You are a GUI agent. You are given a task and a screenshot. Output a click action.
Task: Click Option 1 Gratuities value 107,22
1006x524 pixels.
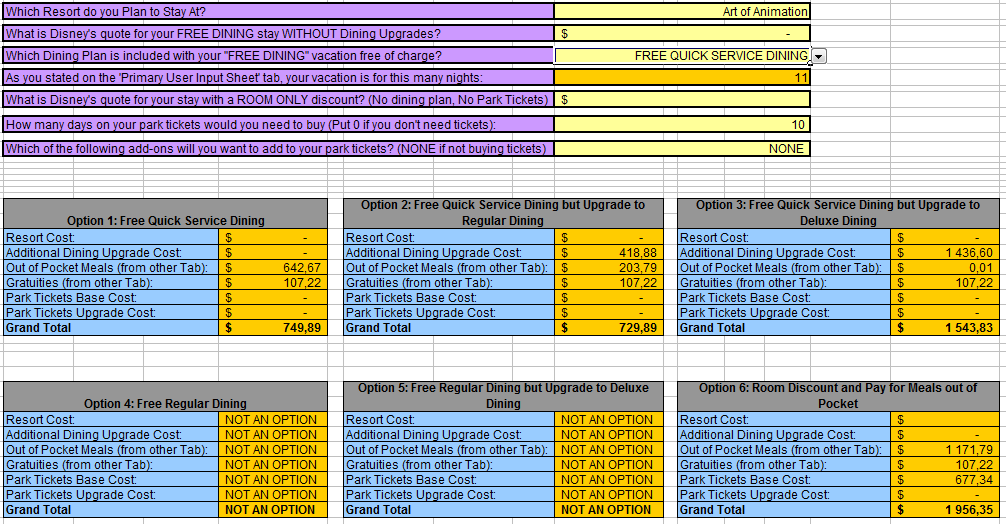273,282
